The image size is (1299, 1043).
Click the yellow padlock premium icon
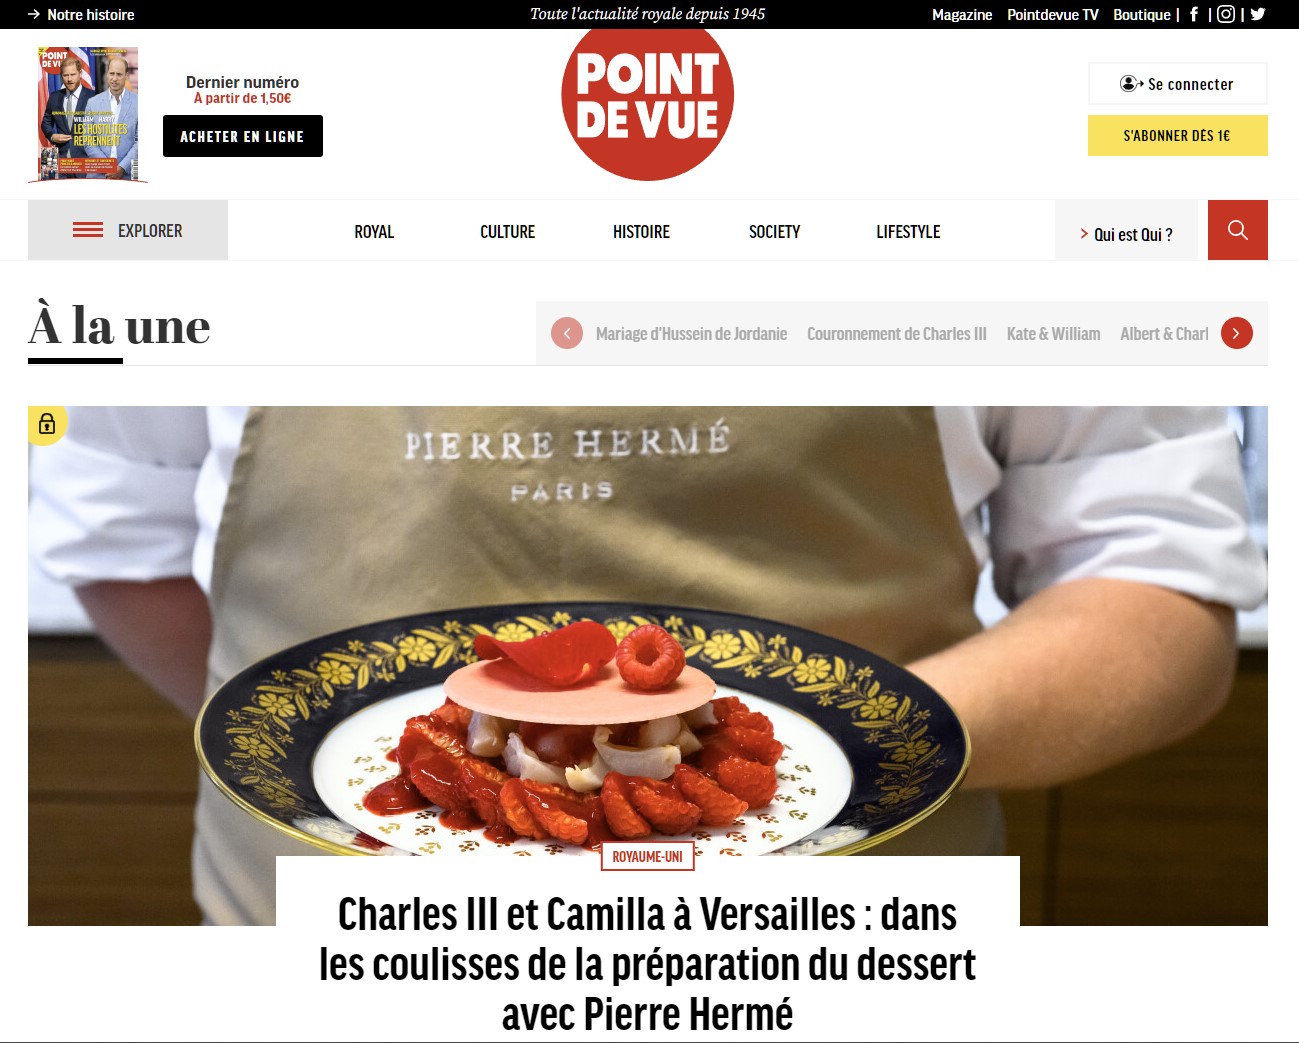[47, 424]
